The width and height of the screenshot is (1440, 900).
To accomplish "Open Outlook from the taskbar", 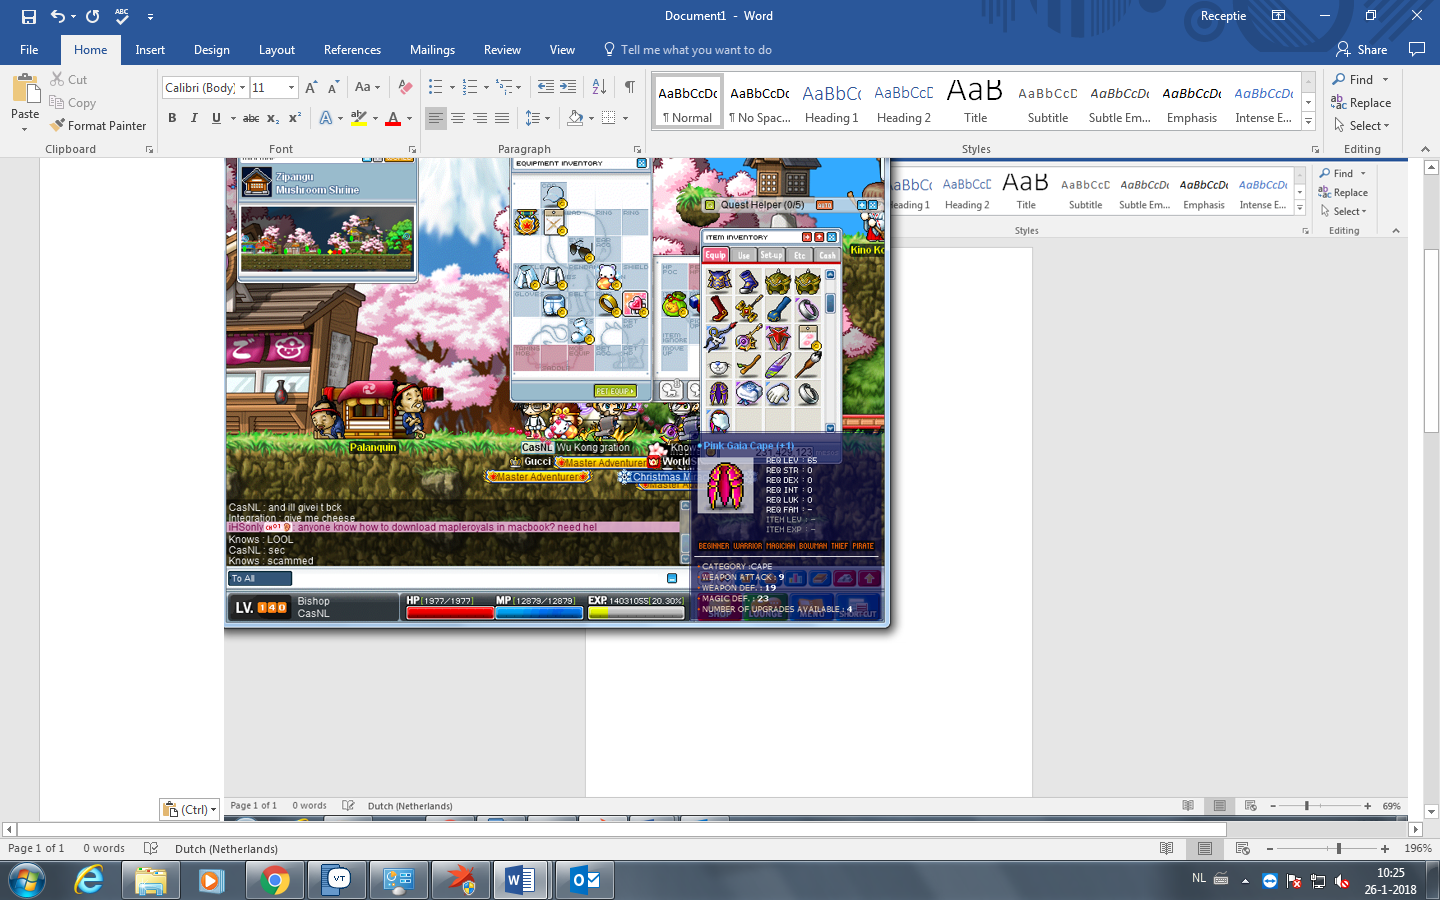I will pos(584,880).
